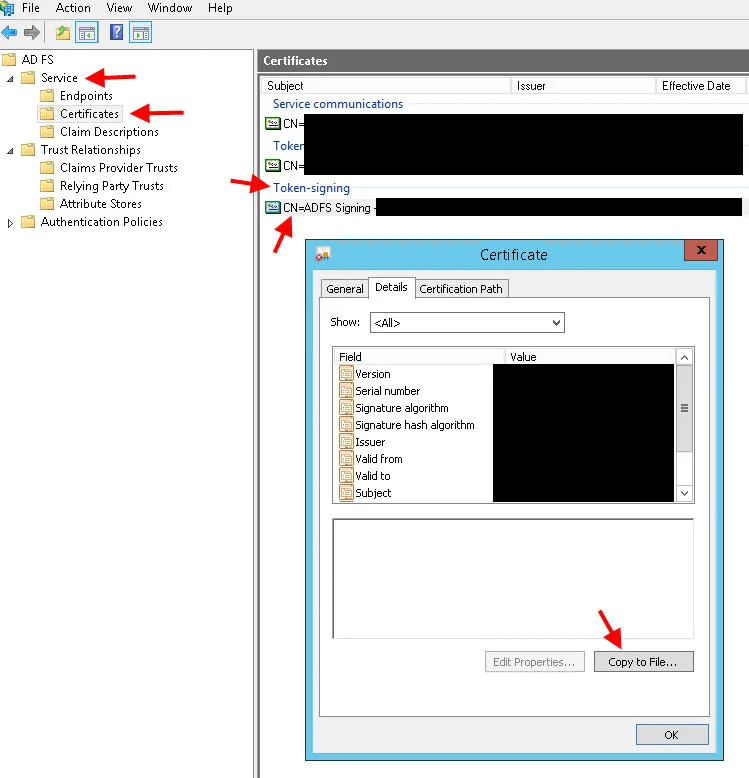The image size is (749, 778).
Task: Click the field value details text box
Action: (x=513, y=579)
